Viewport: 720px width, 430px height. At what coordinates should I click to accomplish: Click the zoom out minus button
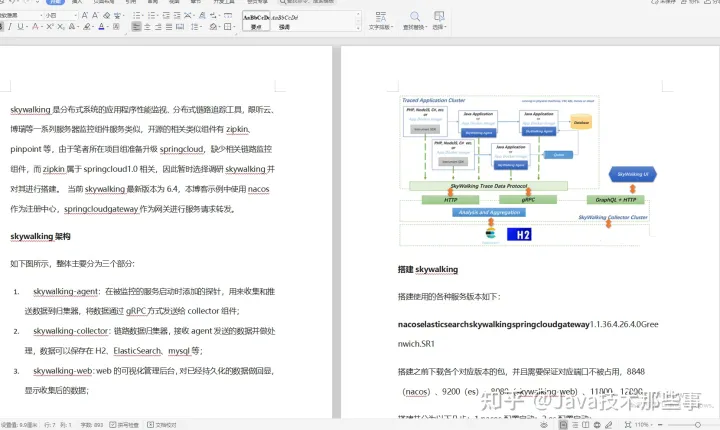660,425
